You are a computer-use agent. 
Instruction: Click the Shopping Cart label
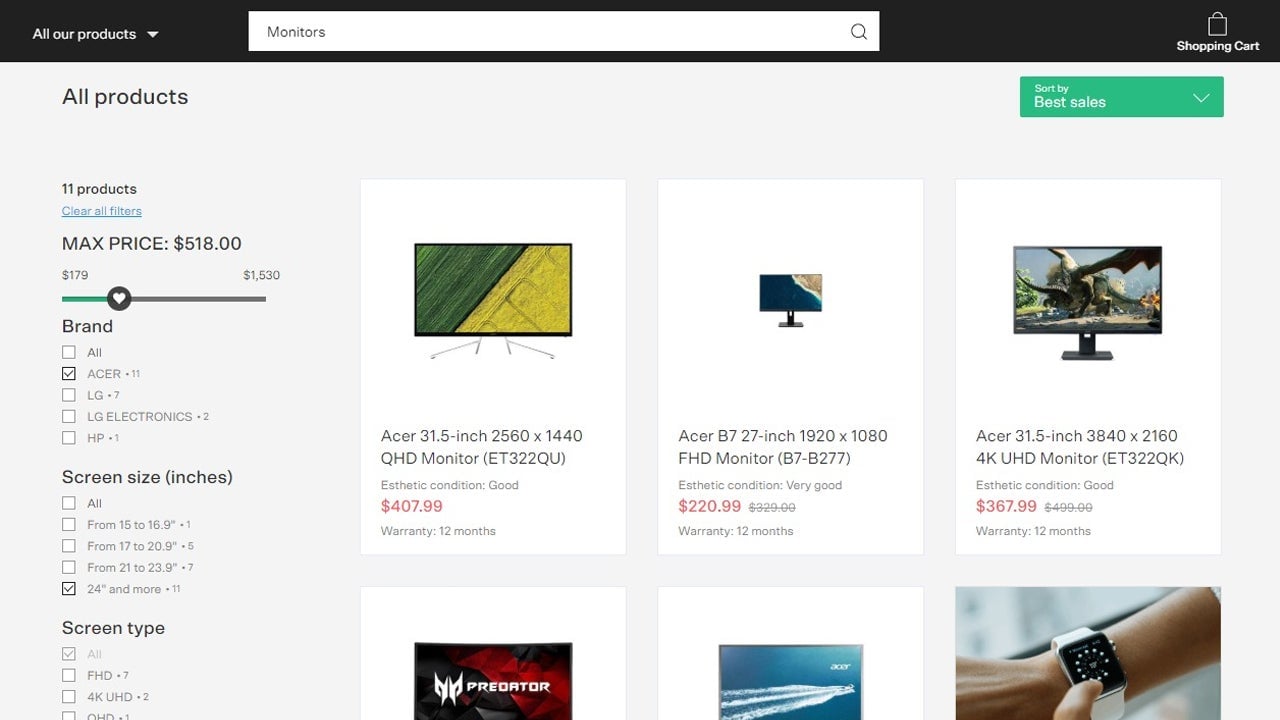(1218, 46)
